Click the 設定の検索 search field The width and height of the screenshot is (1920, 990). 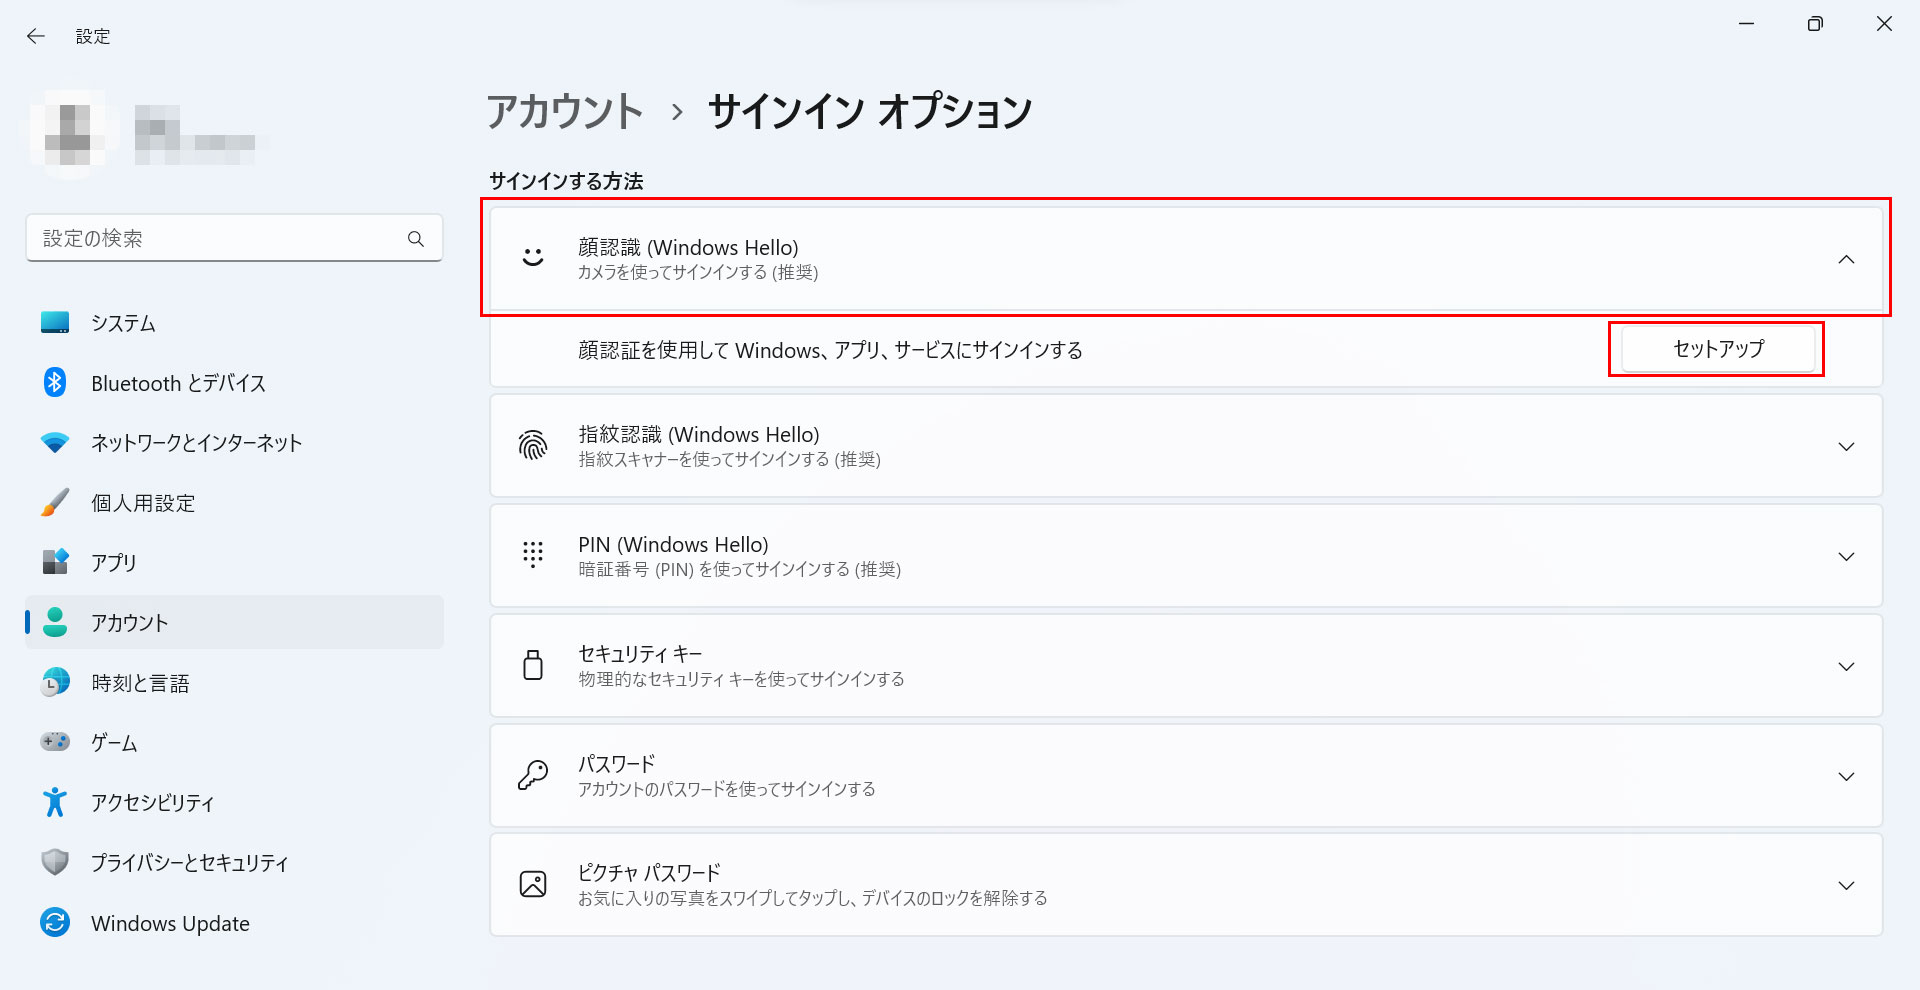[234, 238]
